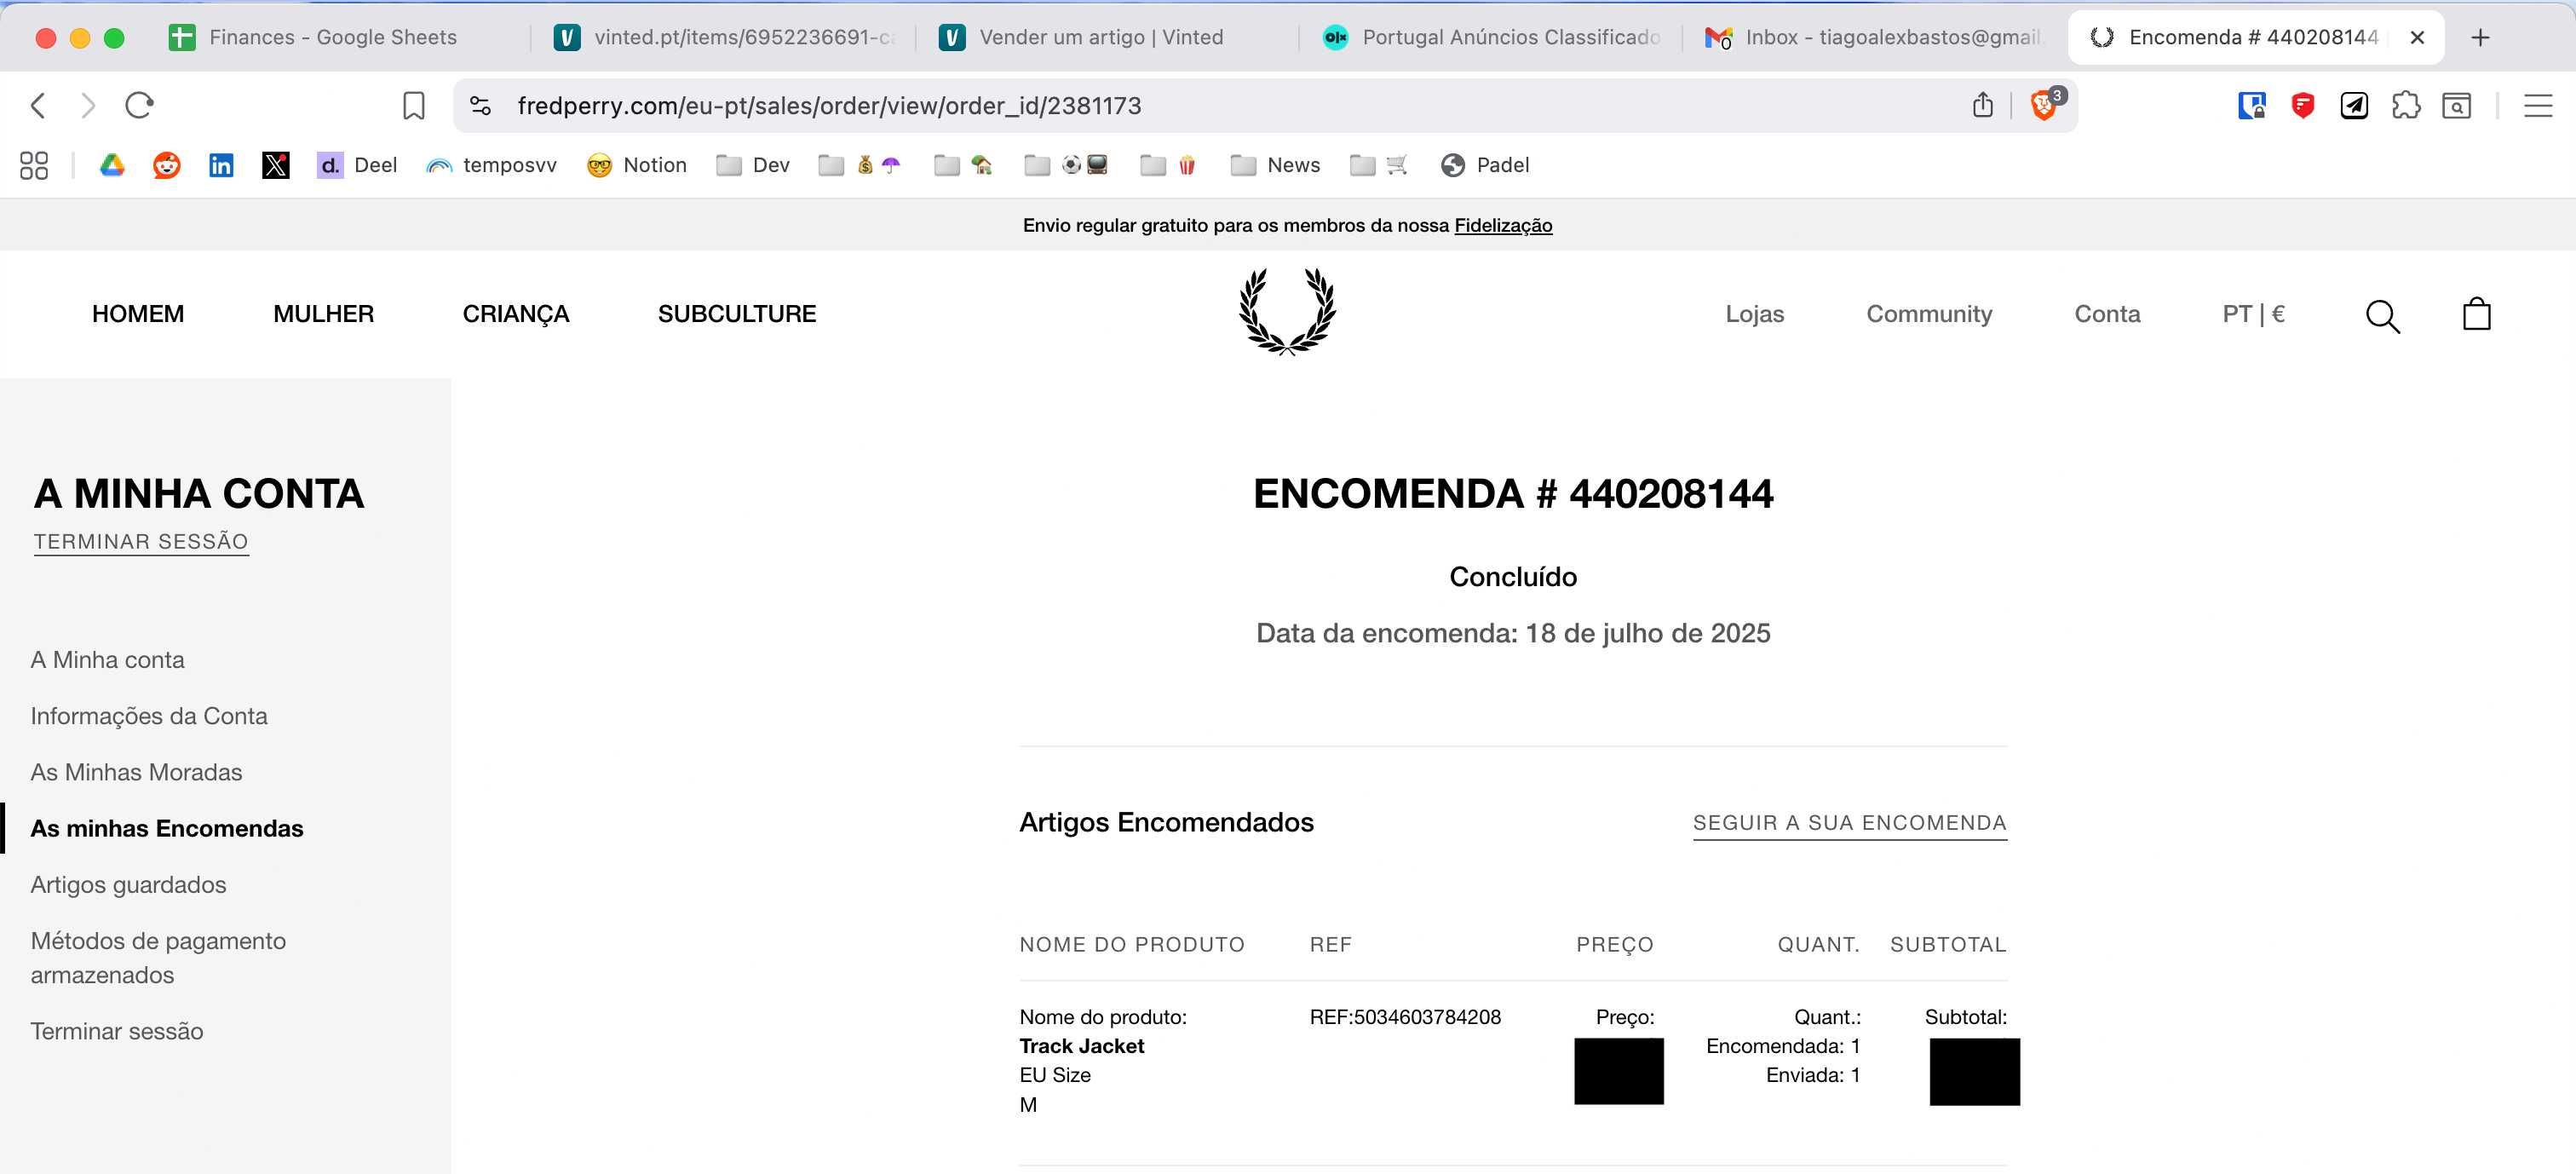Open the SUBCULTURE menu
Image resolution: width=2576 pixels, height=1174 pixels.
click(737, 314)
